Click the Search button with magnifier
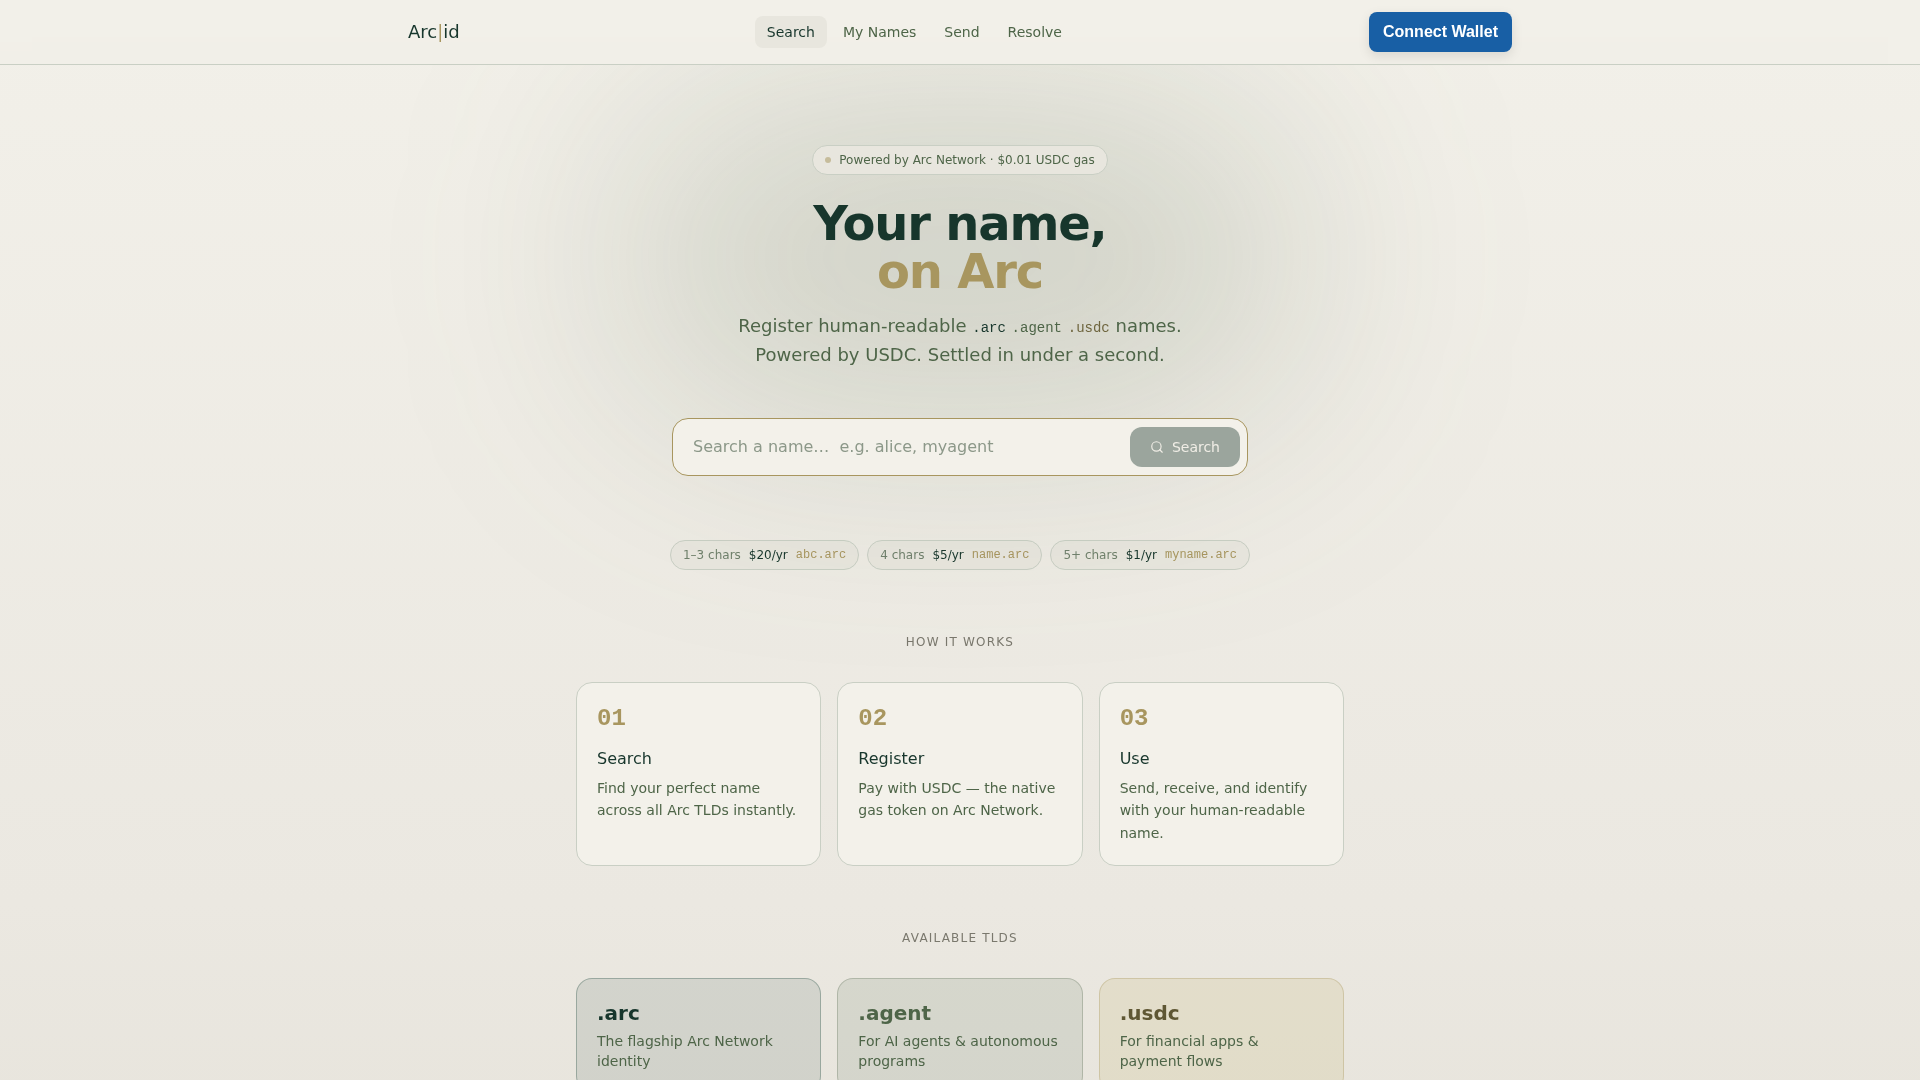This screenshot has width=1920, height=1080. coord(1184,447)
